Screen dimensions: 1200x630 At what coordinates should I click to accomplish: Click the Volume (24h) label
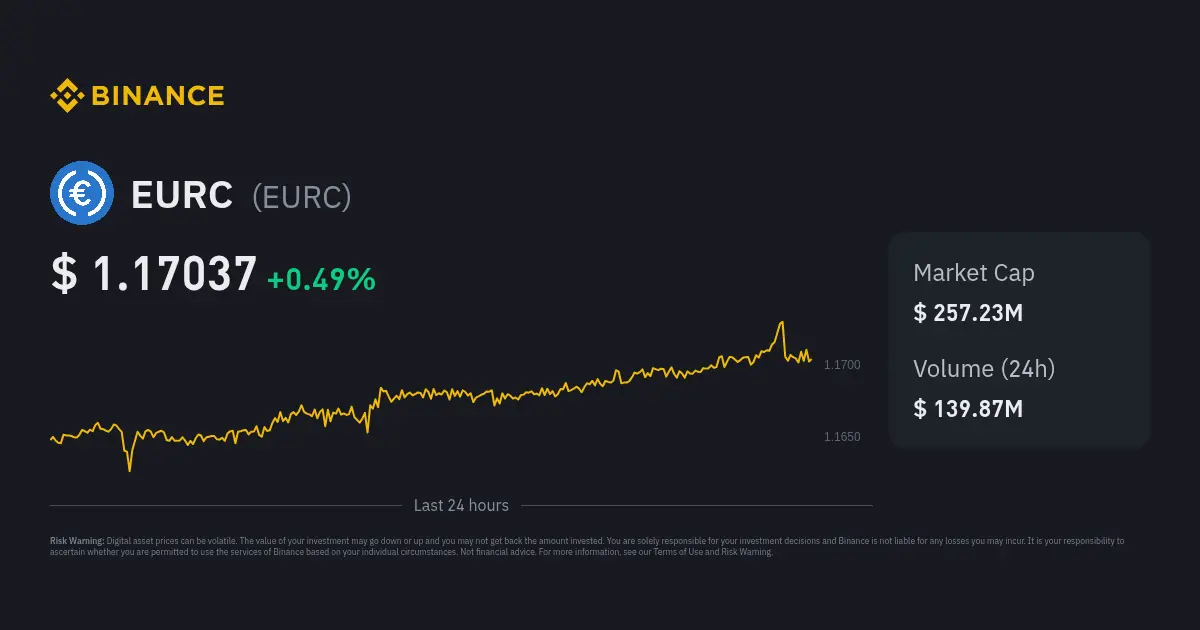click(983, 368)
